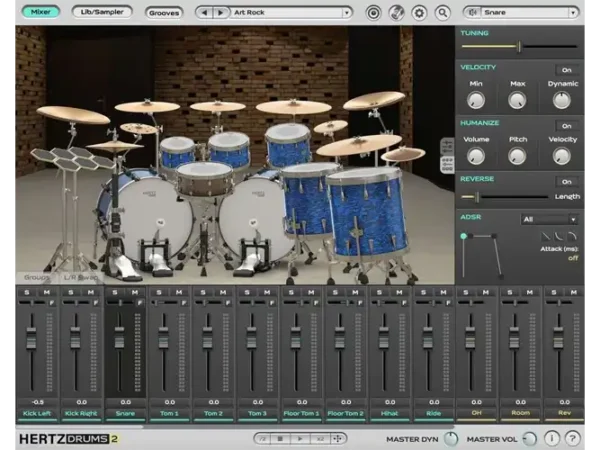Viewport: 600px width, 450px height.
Task: Click the Humanize Volume knob
Action: [476, 157]
